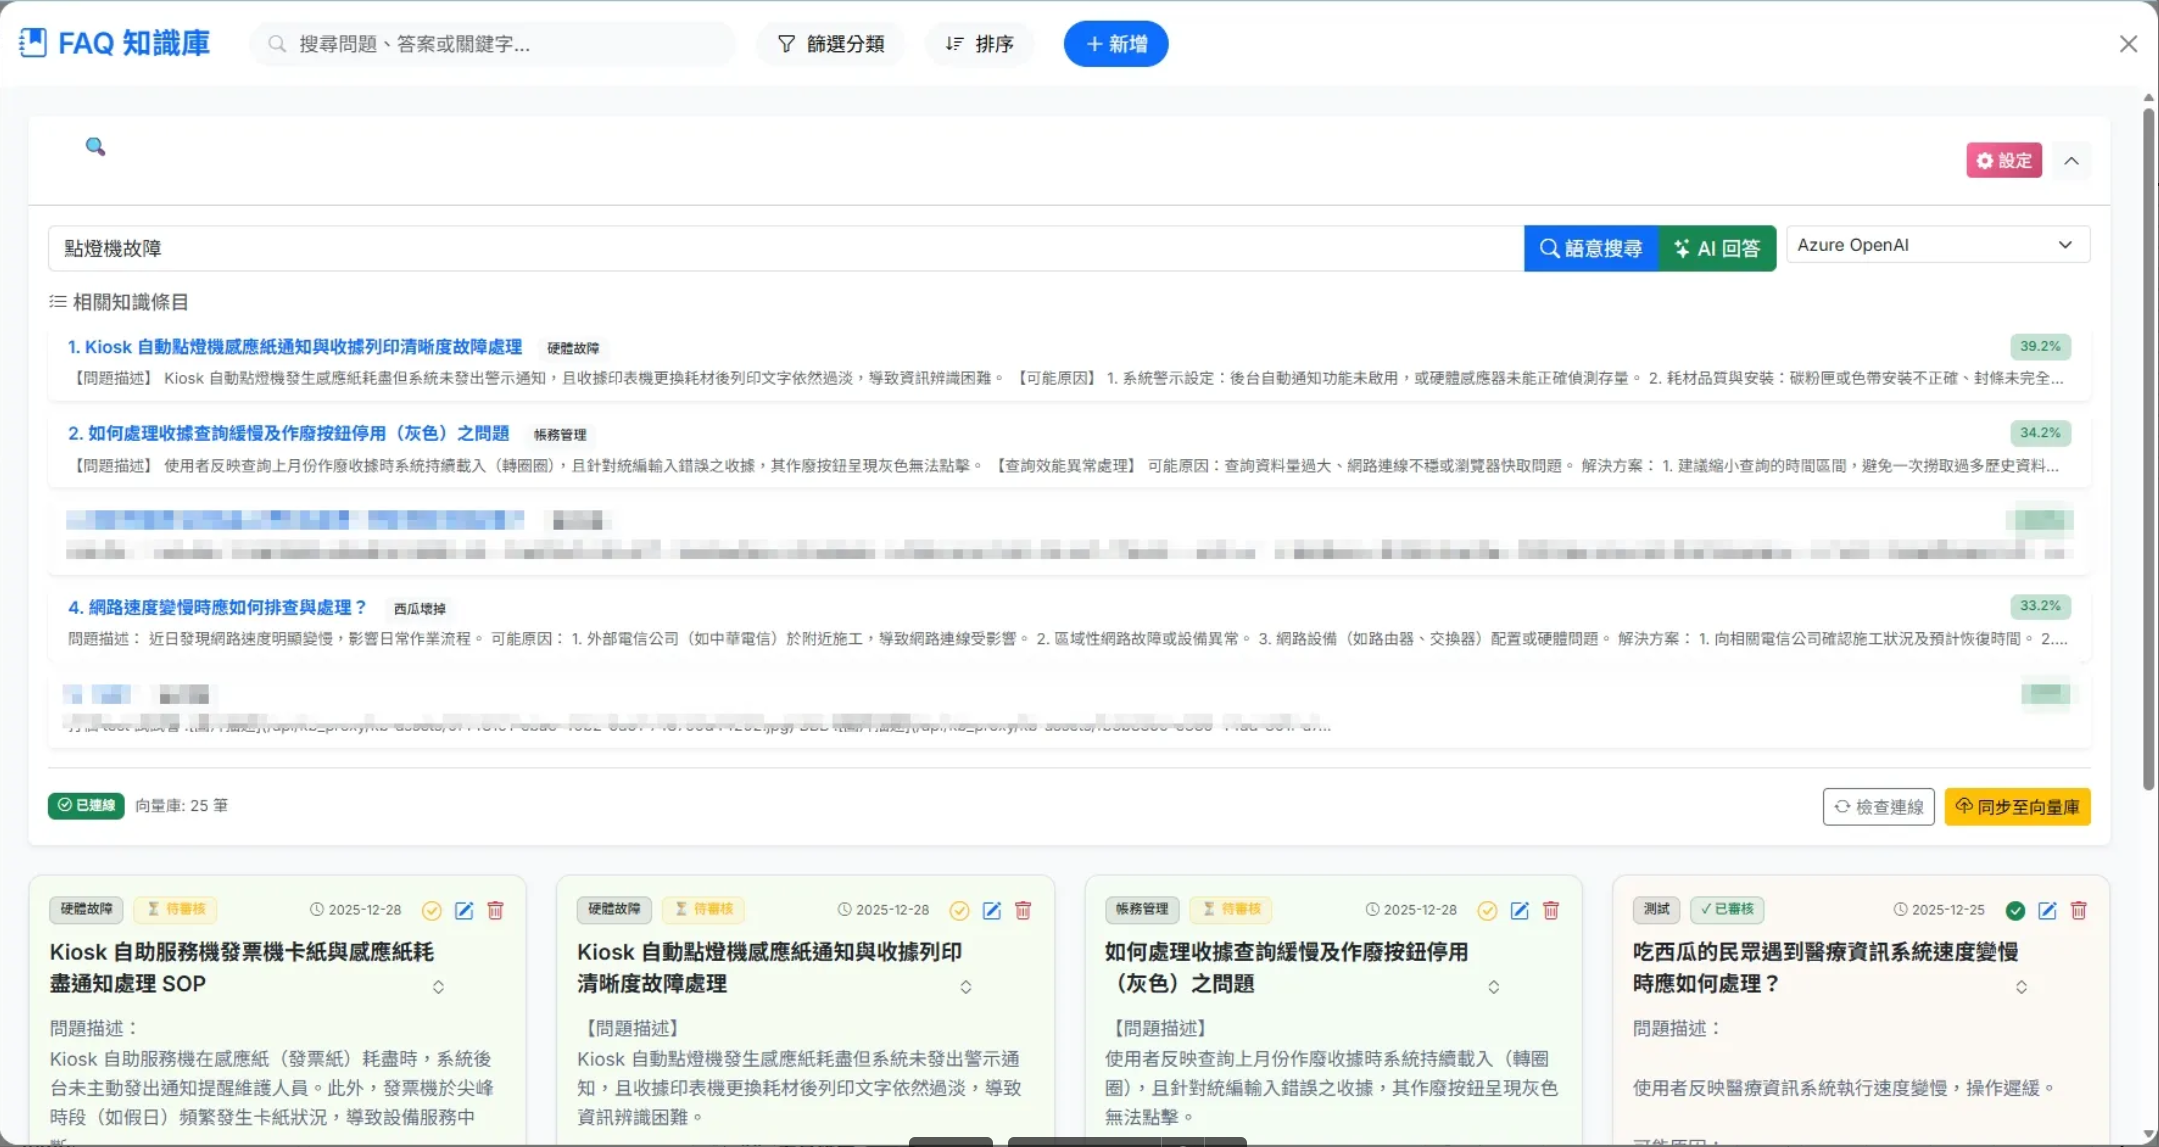Open the 排序 sort menu
Image resolution: width=2159 pixels, height=1147 pixels.
(979, 43)
